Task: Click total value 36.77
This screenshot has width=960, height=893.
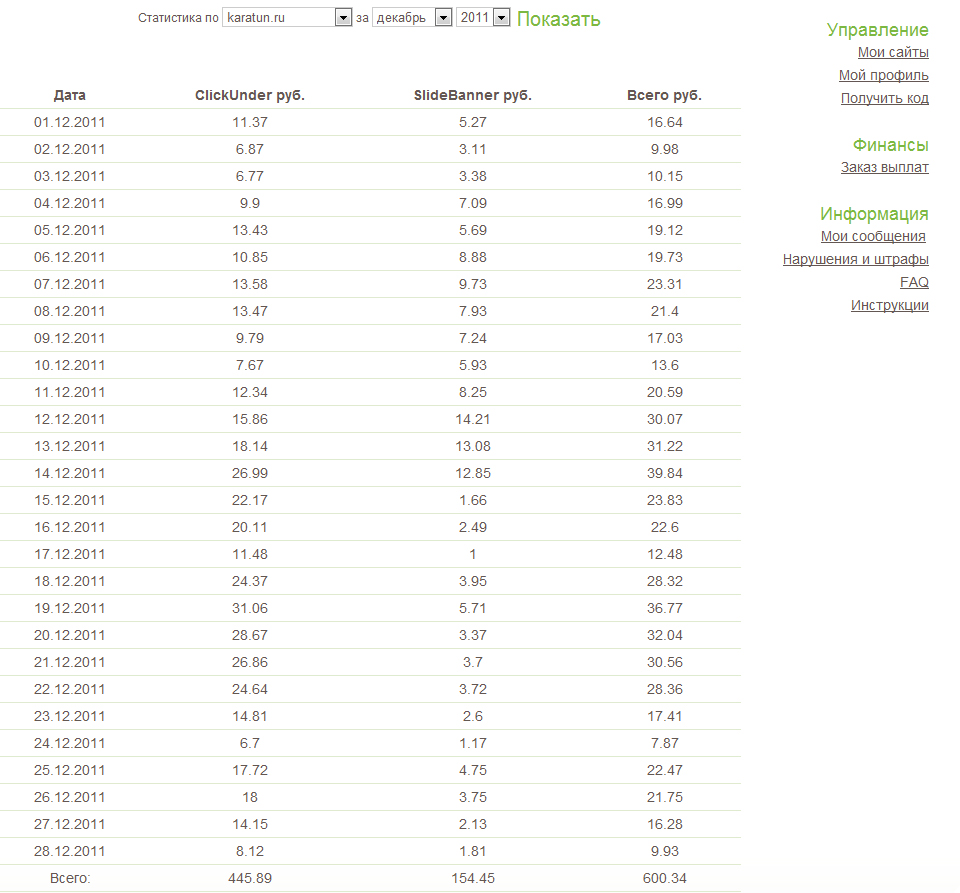Action: point(665,608)
